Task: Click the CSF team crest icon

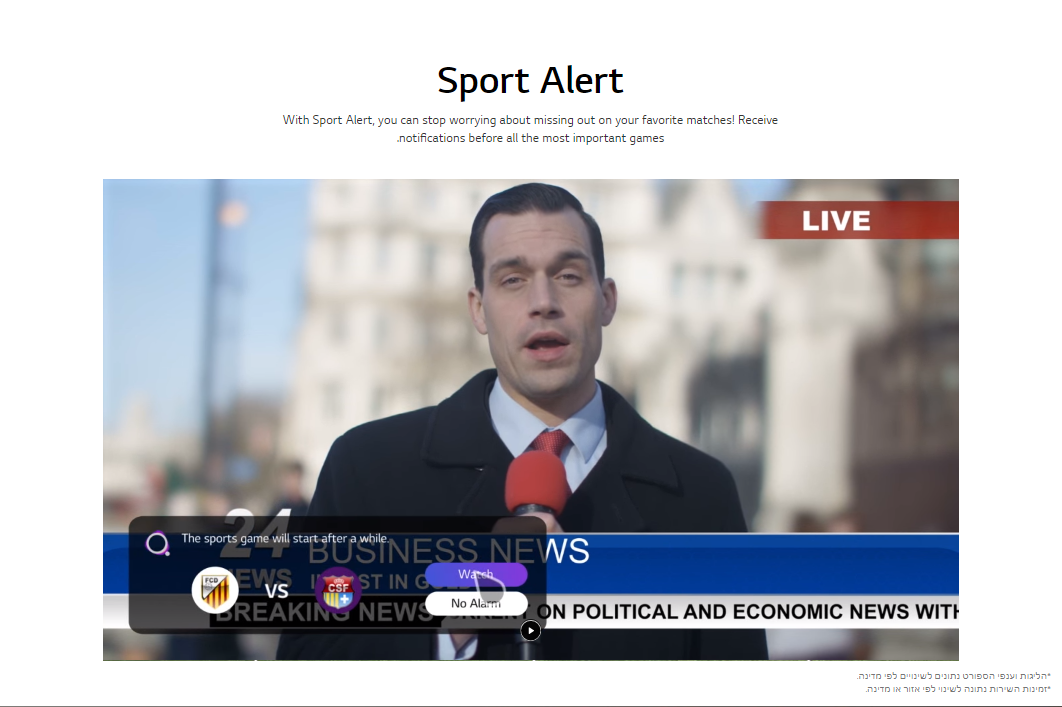Action: (339, 590)
